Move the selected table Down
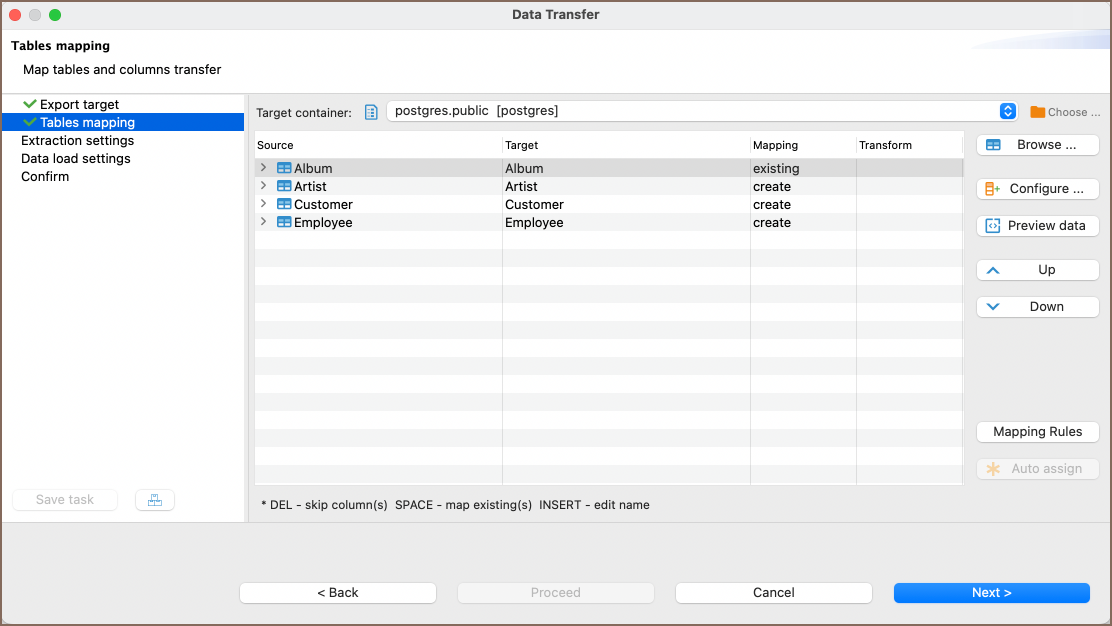Image resolution: width=1112 pixels, height=626 pixels. click(x=1037, y=307)
